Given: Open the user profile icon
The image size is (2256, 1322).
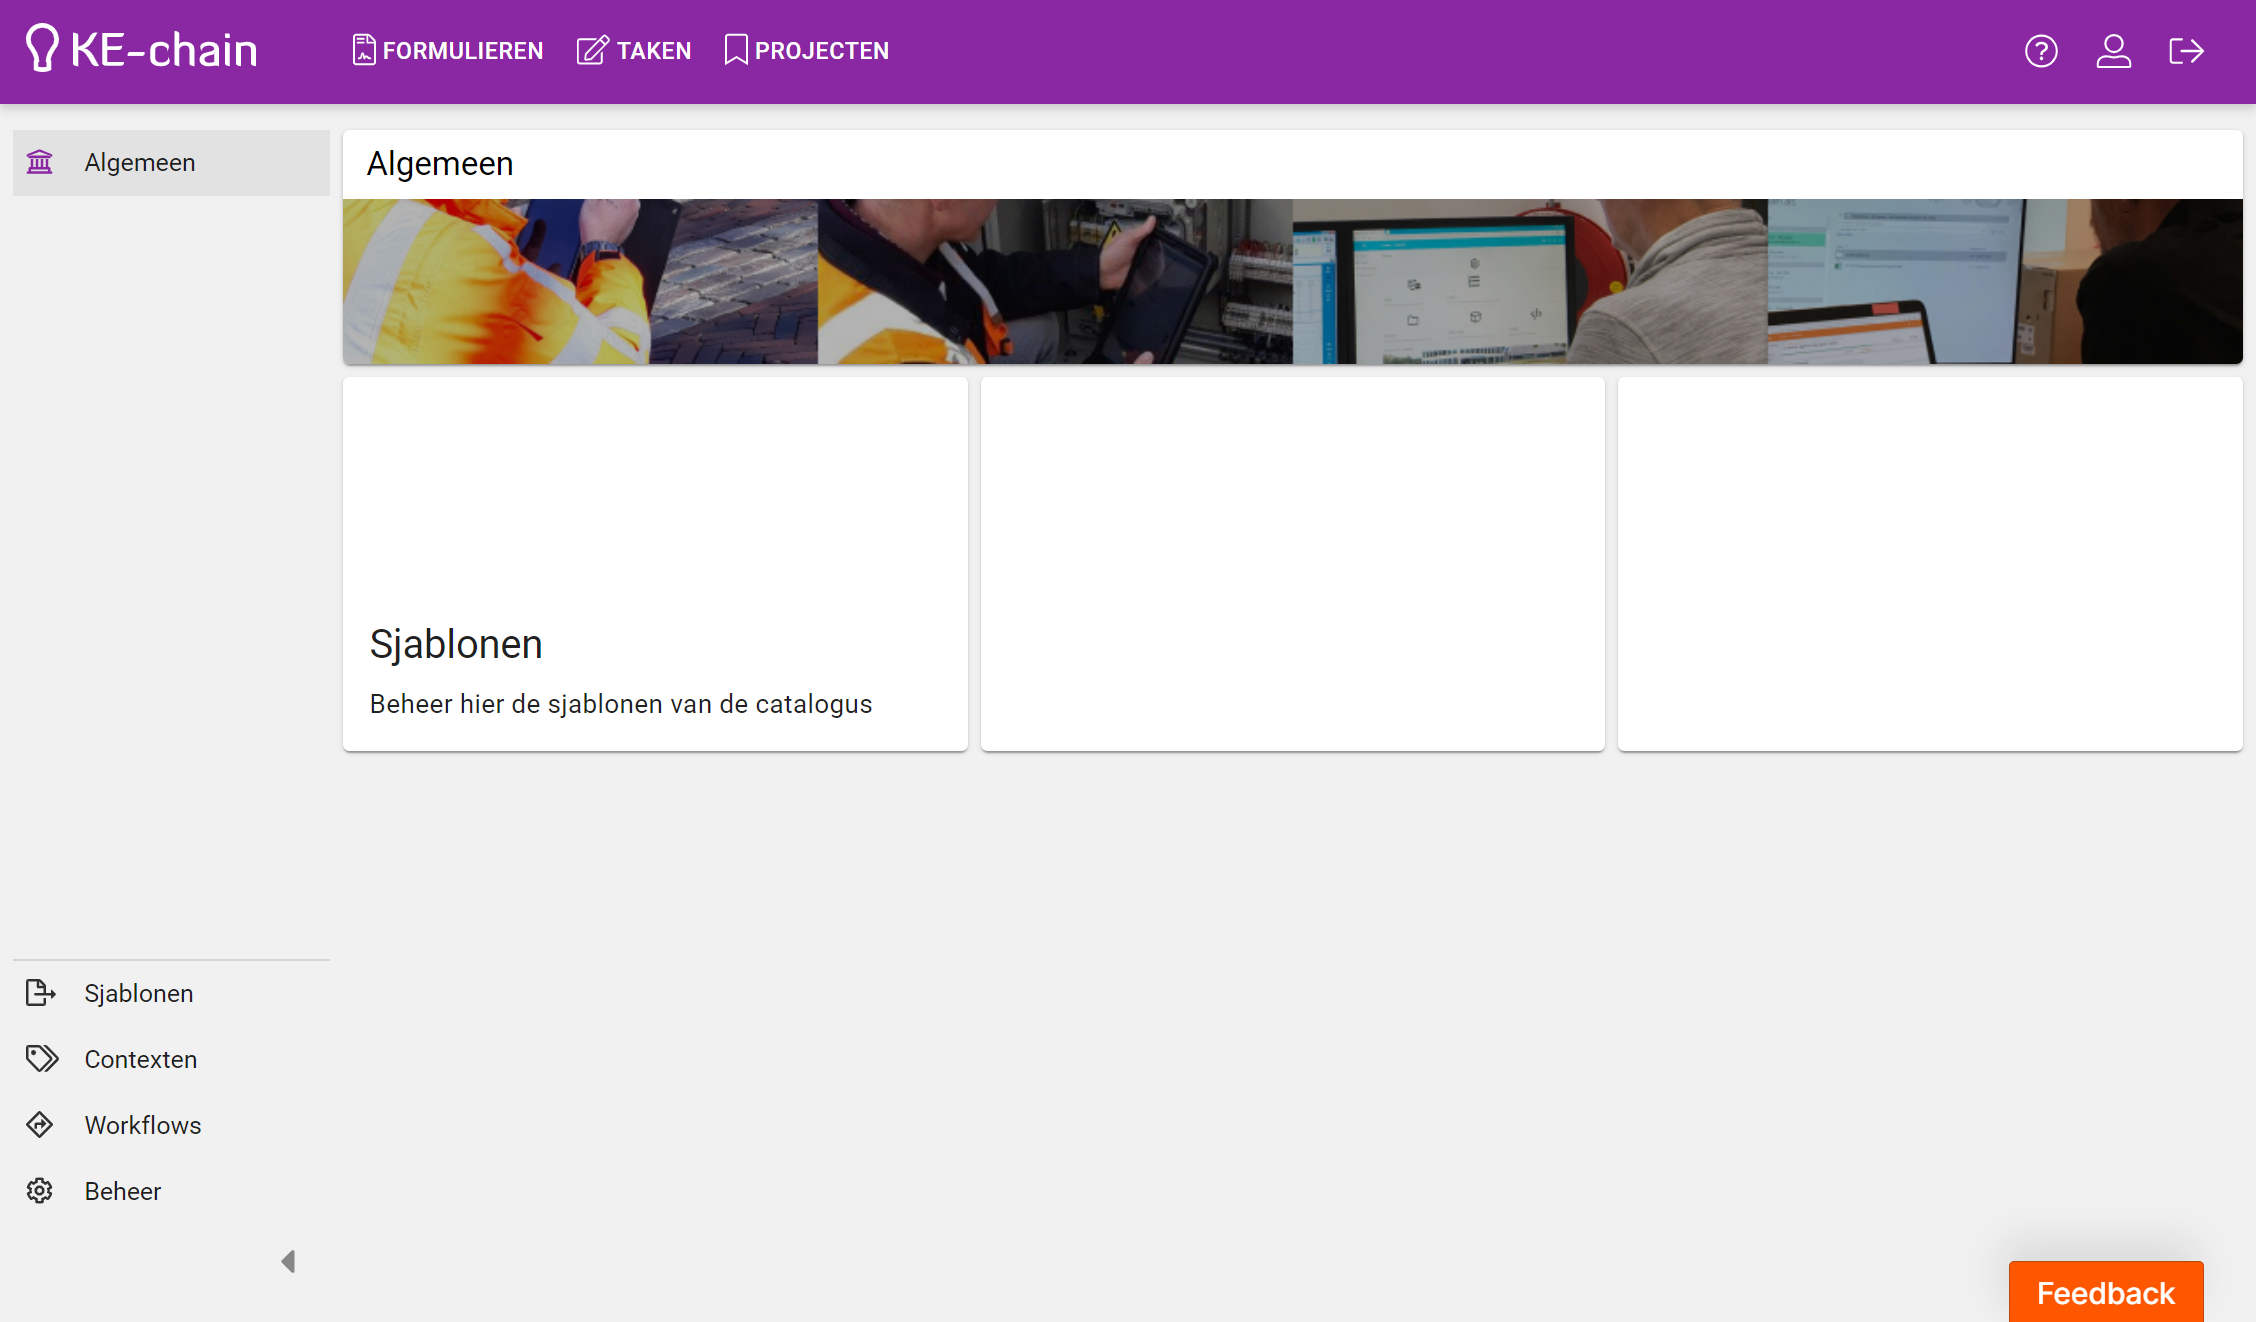Looking at the screenshot, I should click(x=2114, y=51).
